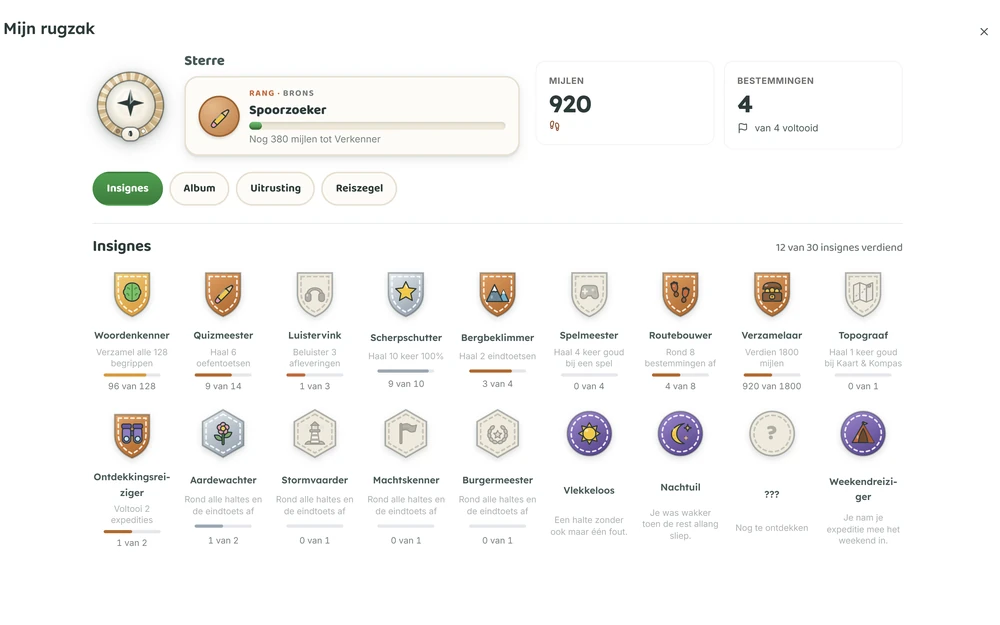Image resolution: width=1000 pixels, height=625 pixels.
Task: Open the Mijlen 920 stats card
Action: point(624,103)
